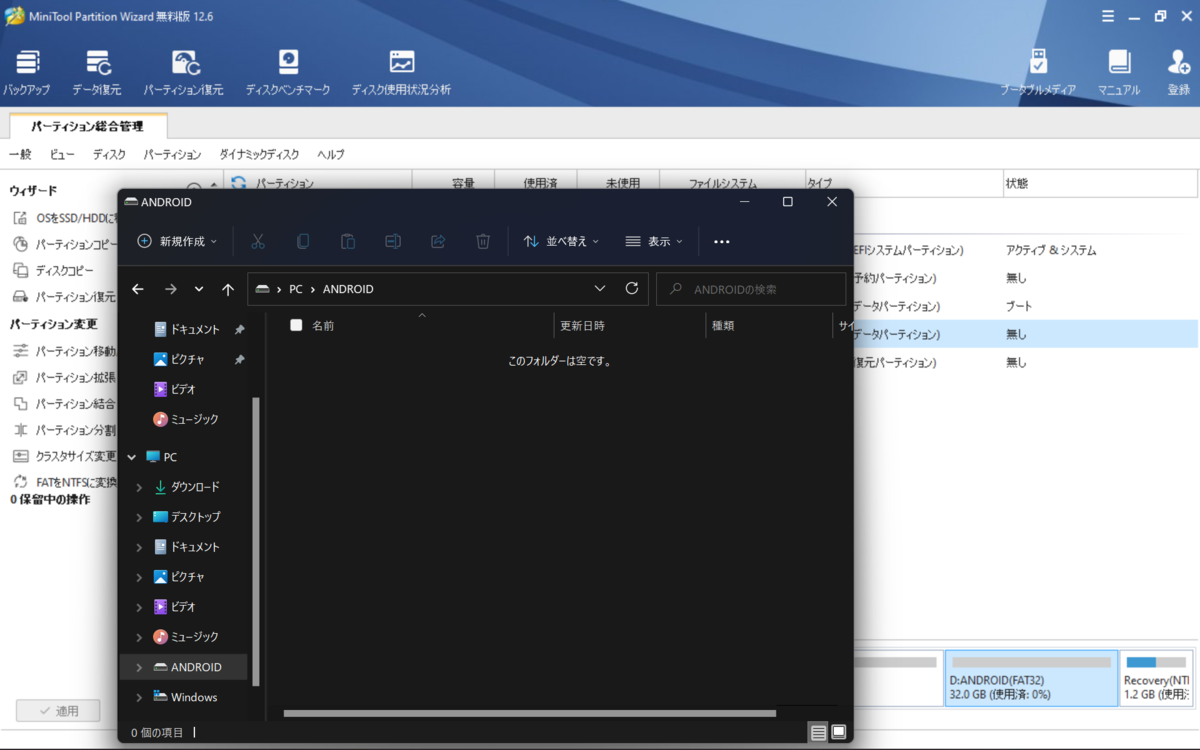Open the パーティション menu
This screenshot has width=1200, height=750.
pyautogui.click(x=172, y=154)
